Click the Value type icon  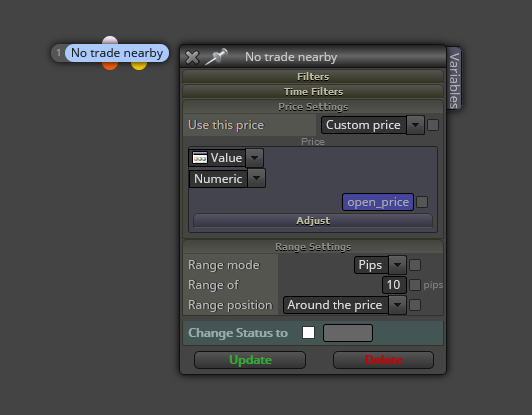[200, 158]
